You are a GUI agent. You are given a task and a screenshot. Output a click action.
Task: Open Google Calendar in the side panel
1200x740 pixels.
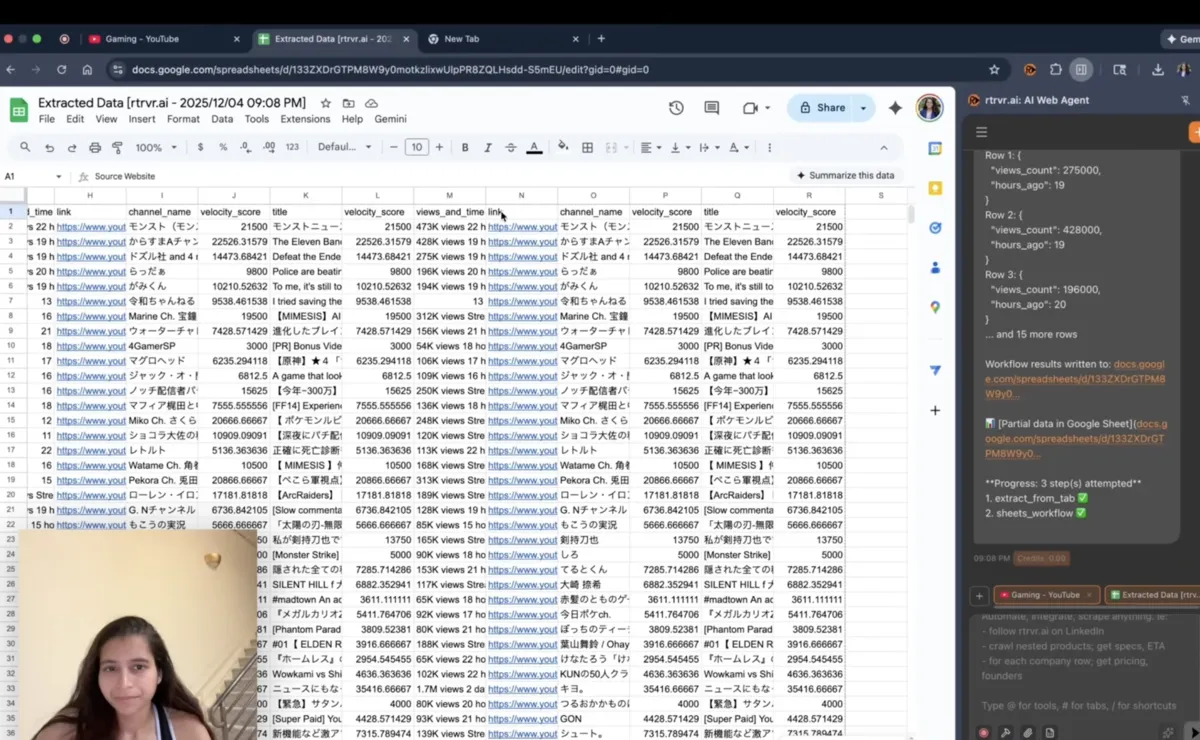pyautogui.click(x=935, y=149)
